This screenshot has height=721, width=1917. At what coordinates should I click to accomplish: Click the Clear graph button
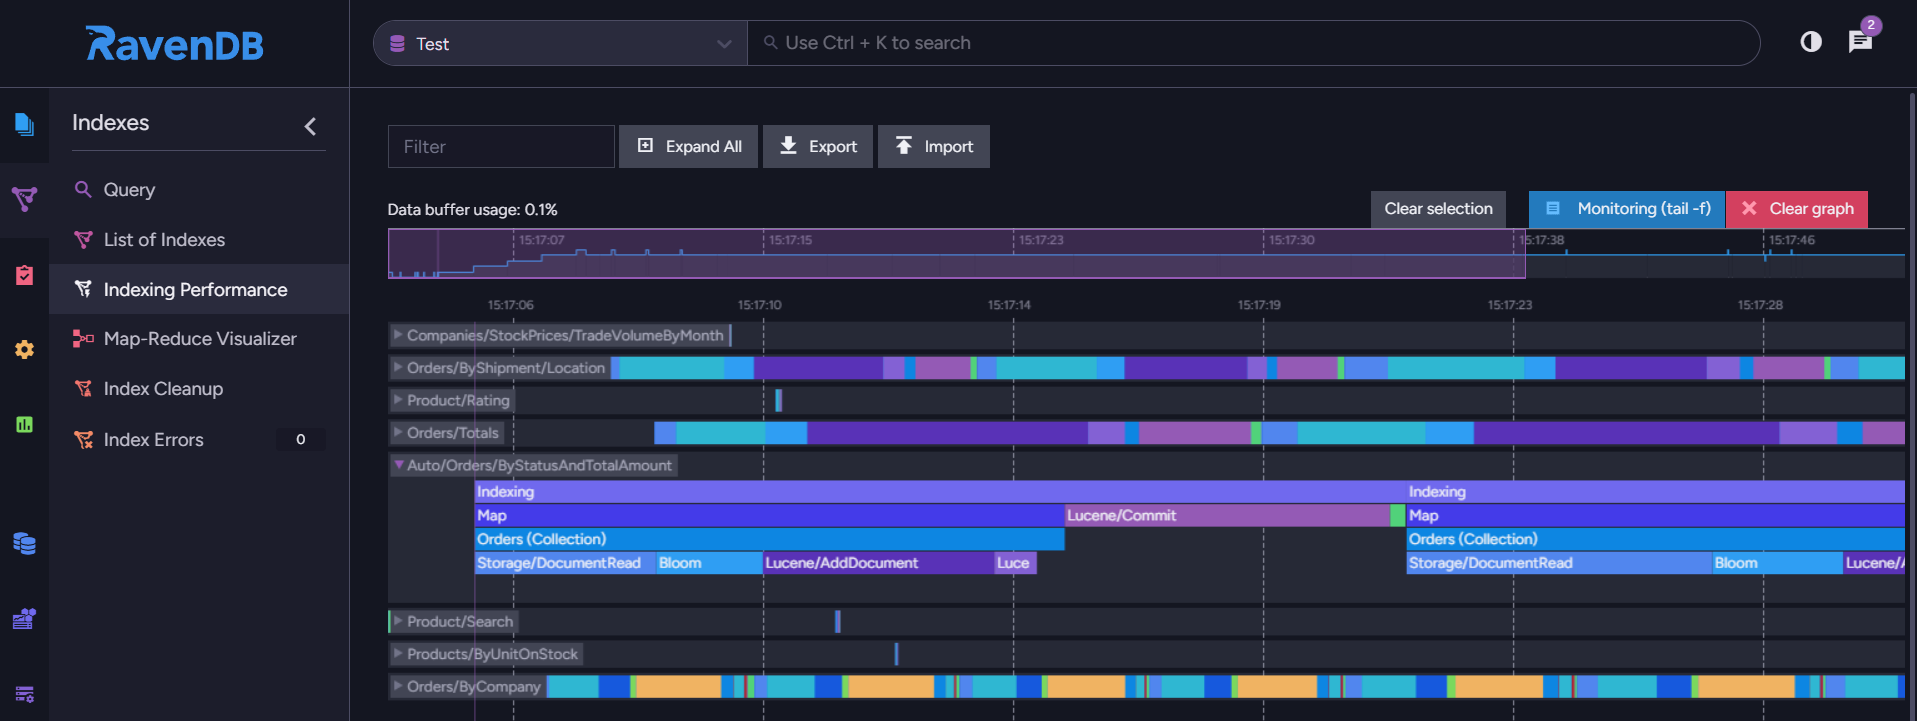pyautogui.click(x=1797, y=209)
